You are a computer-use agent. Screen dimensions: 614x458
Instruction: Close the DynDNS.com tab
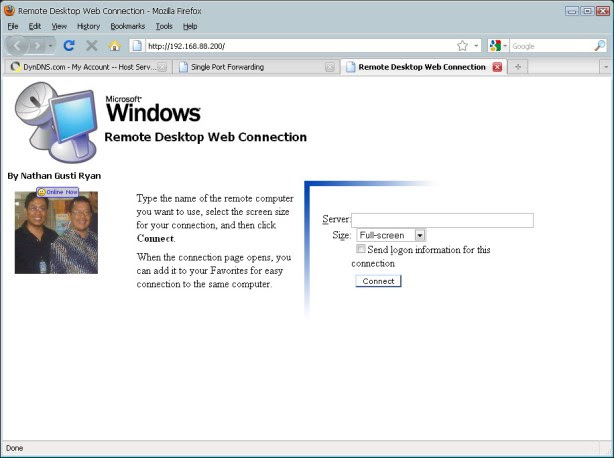point(162,67)
